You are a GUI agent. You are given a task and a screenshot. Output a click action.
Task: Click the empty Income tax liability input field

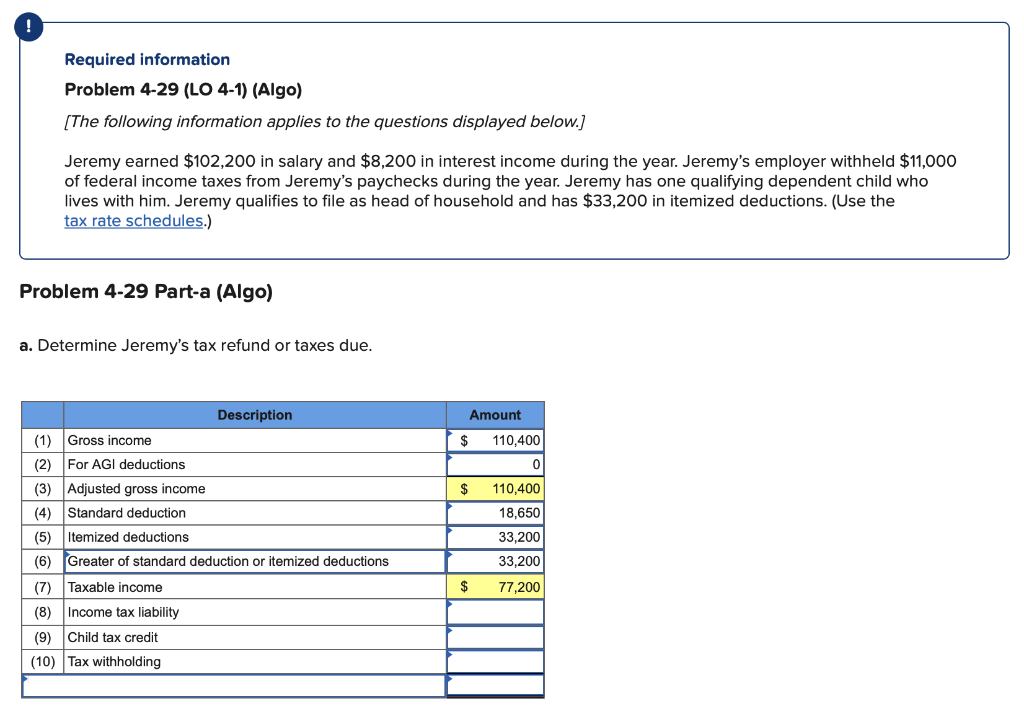pyautogui.click(x=497, y=612)
